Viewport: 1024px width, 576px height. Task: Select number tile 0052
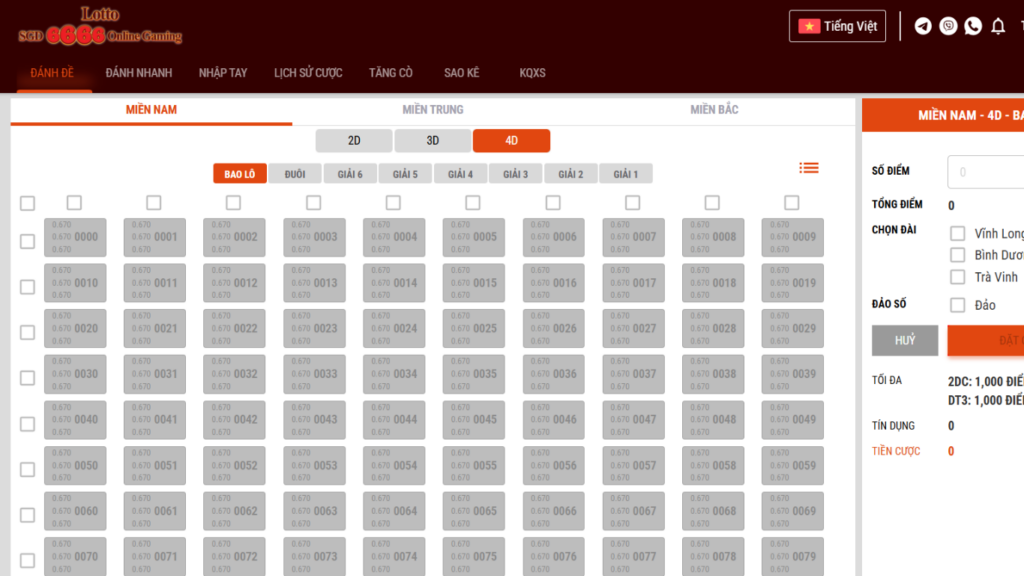(234, 466)
